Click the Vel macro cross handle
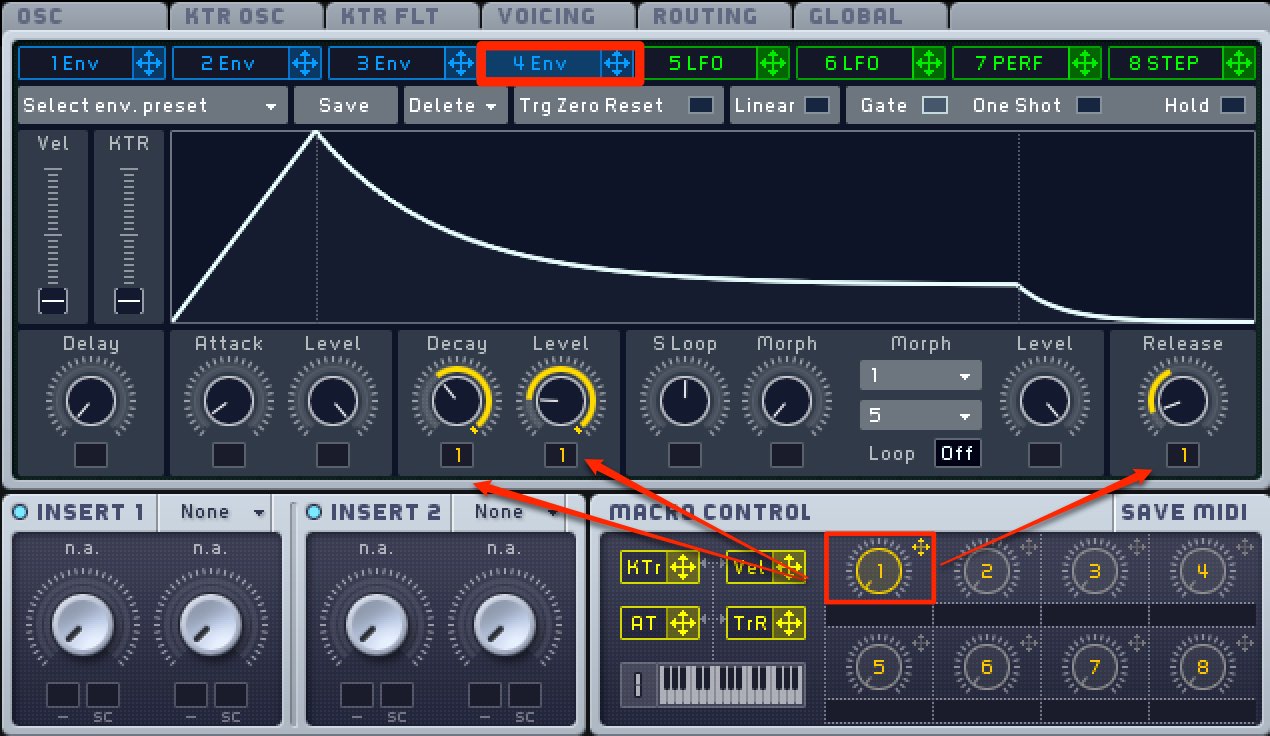1270x736 pixels. [789, 568]
